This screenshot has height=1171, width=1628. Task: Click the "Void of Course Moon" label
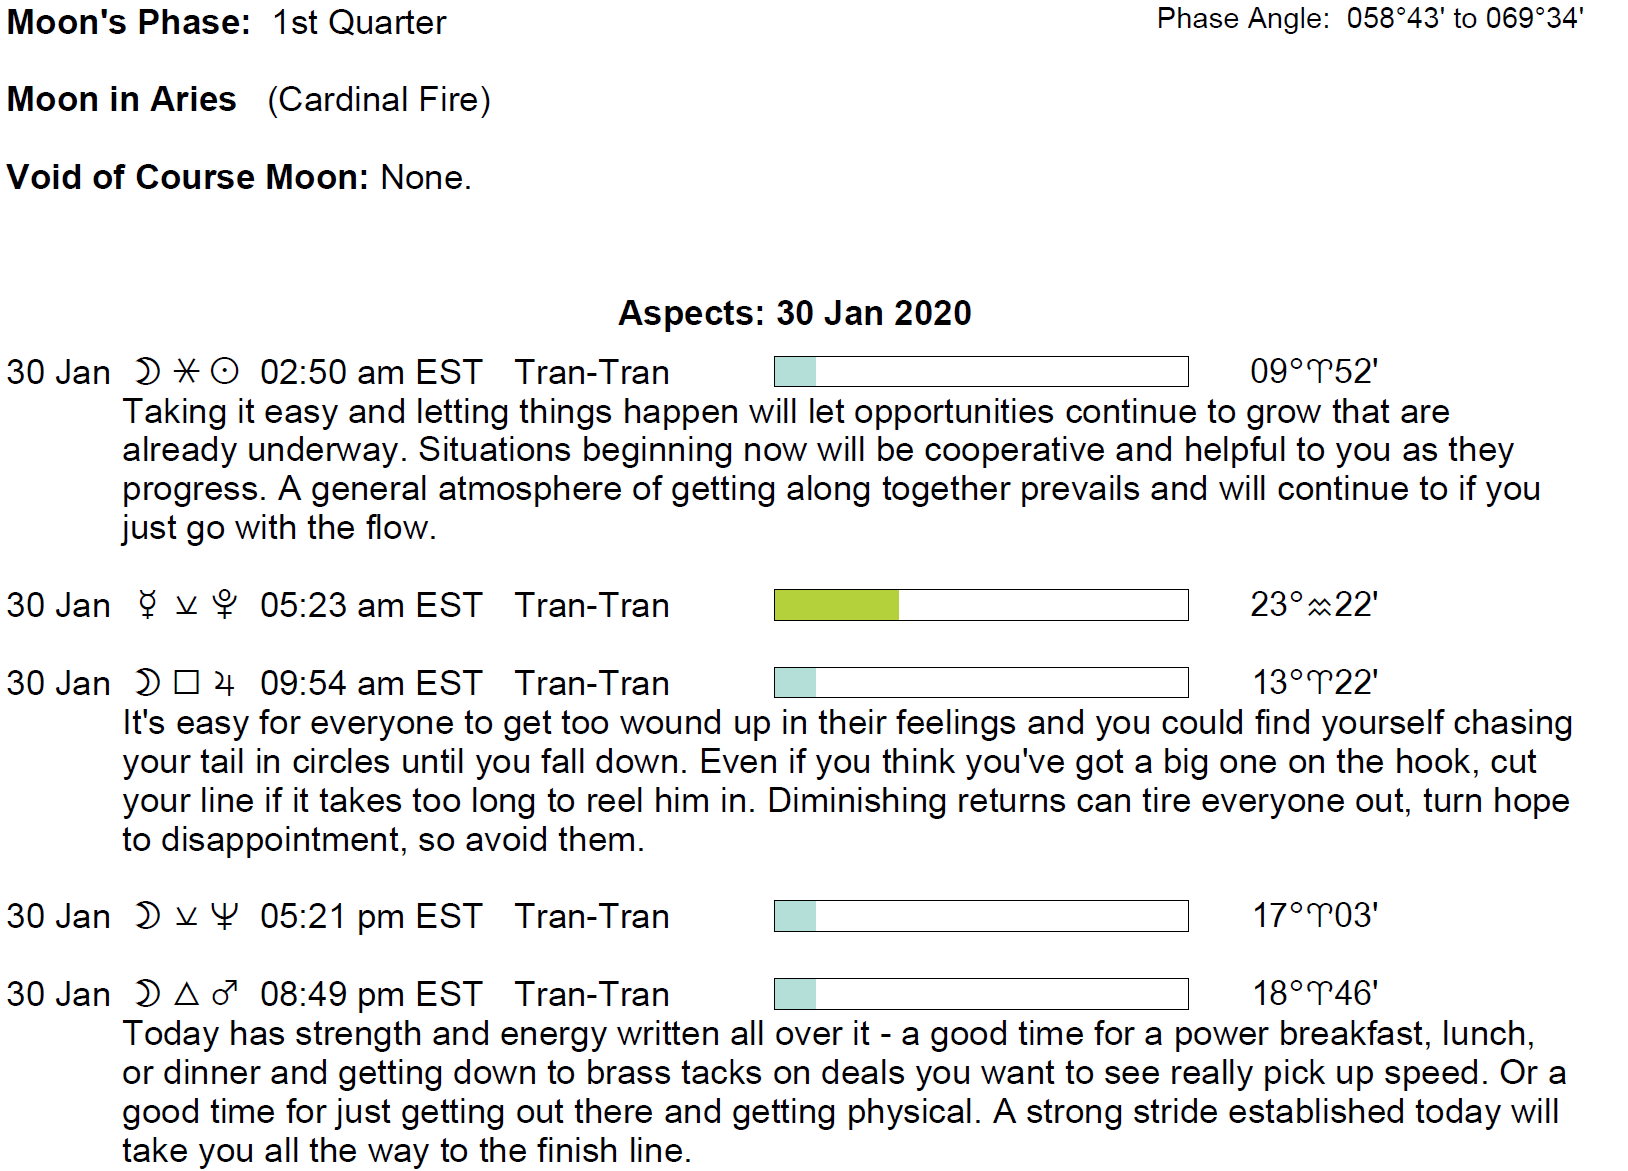[188, 177]
